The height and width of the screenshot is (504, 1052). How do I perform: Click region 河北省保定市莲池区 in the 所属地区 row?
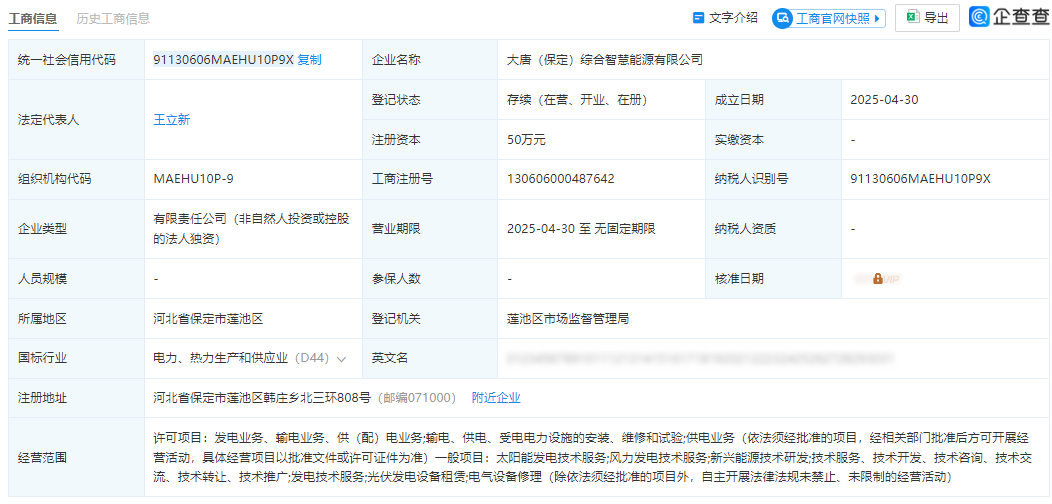tap(208, 318)
